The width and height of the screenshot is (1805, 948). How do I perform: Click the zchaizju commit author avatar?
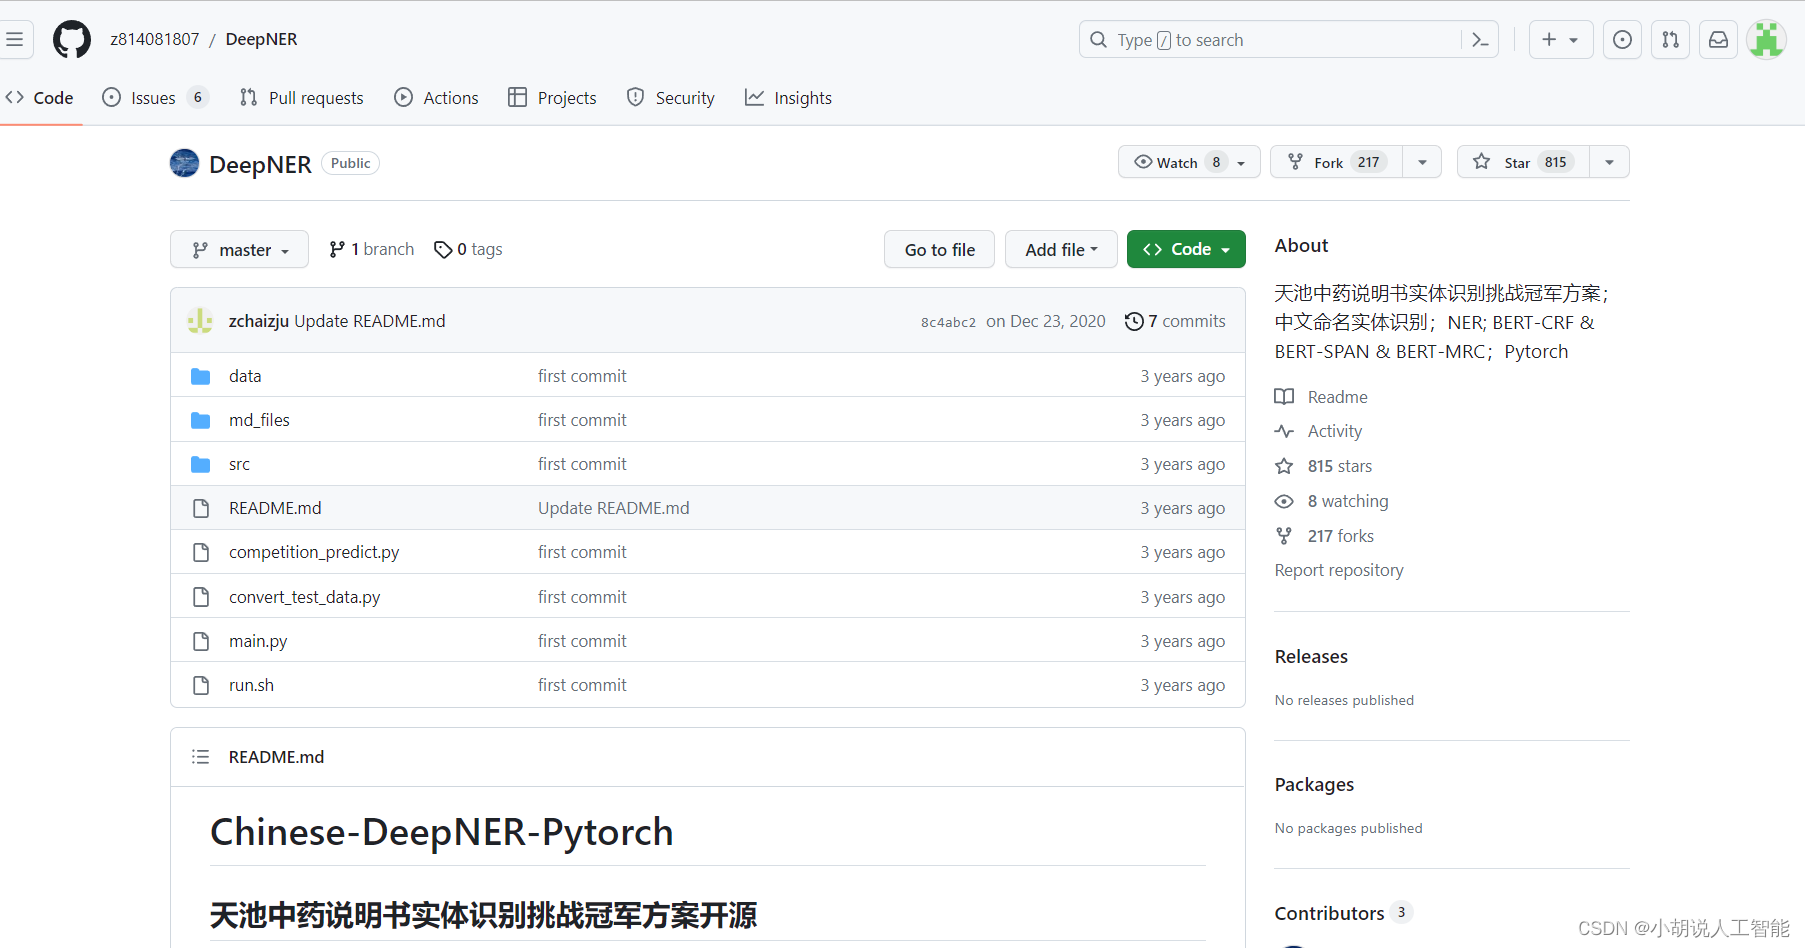click(x=200, y=321)
